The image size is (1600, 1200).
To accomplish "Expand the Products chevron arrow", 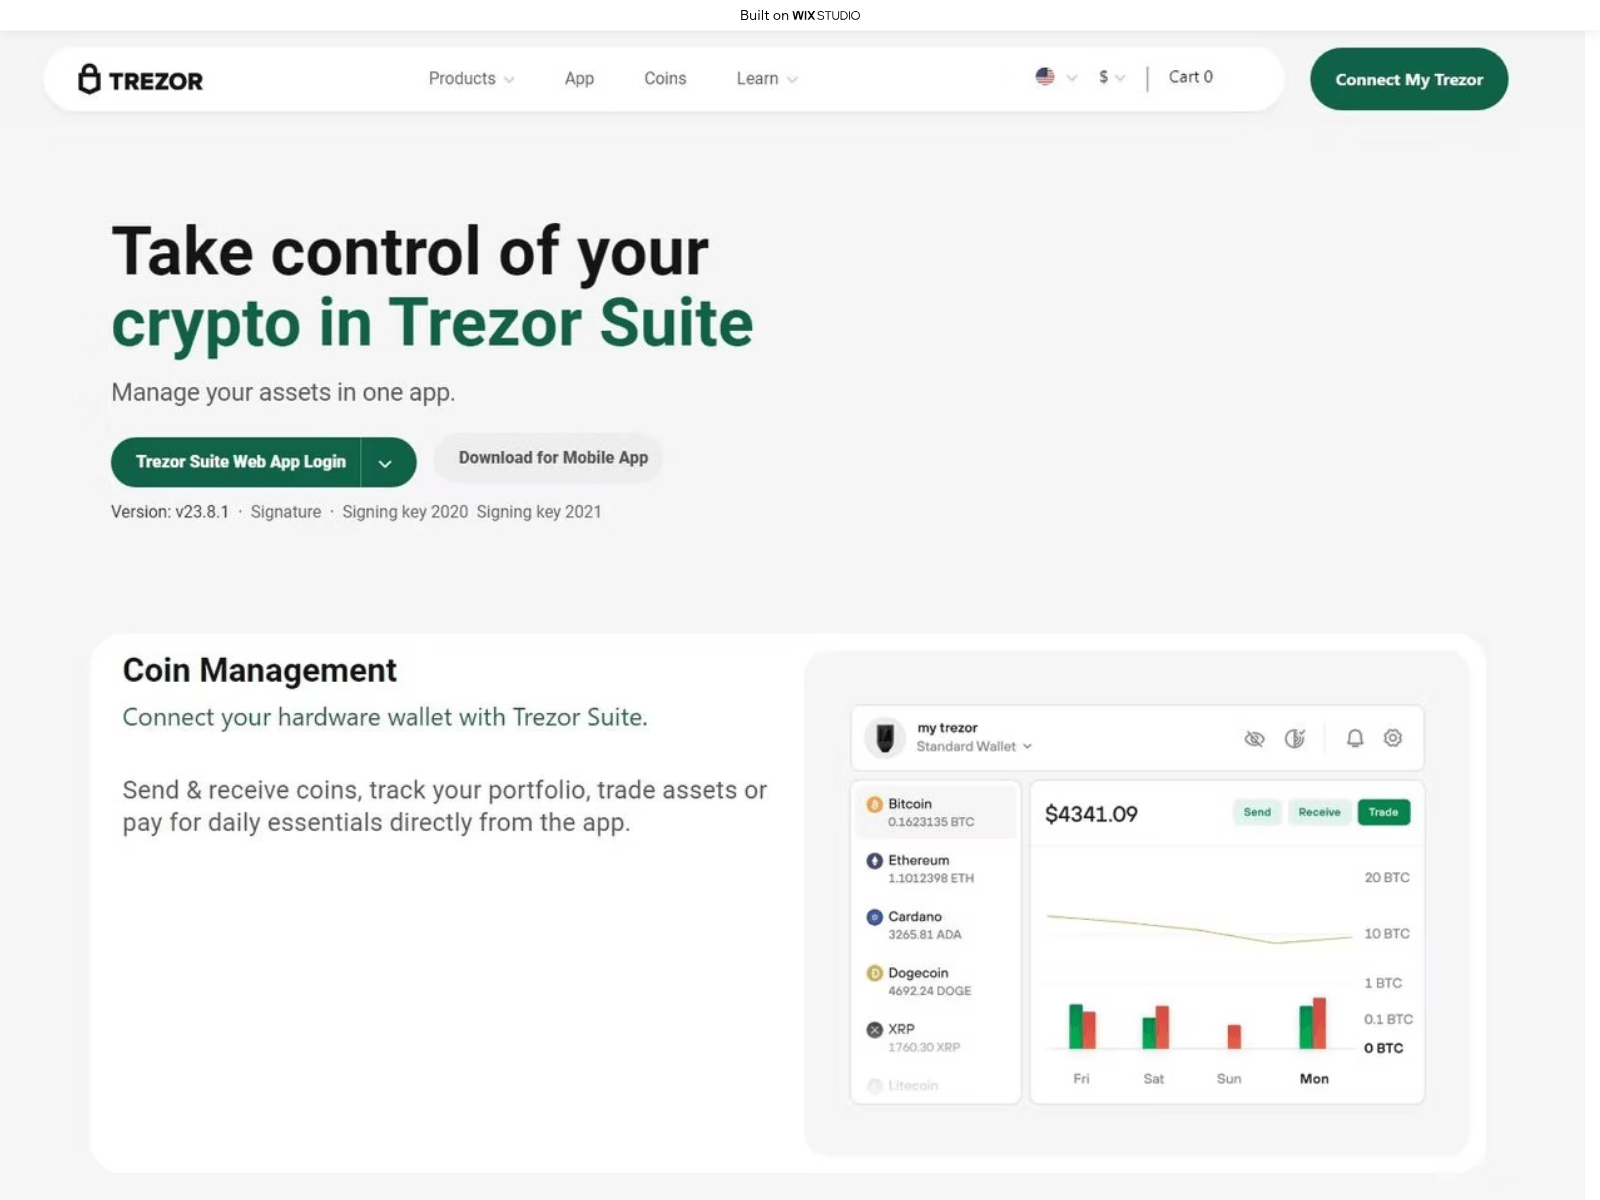I will (509, 79).
